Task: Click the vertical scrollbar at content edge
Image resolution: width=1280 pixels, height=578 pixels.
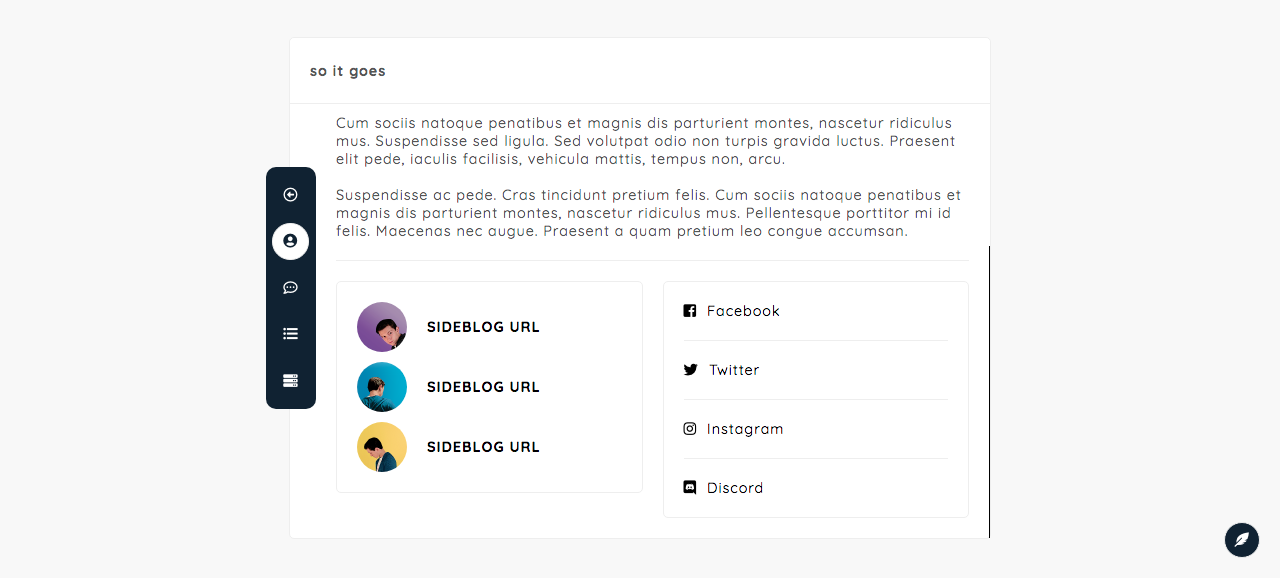Action: (x=989, y=392)
